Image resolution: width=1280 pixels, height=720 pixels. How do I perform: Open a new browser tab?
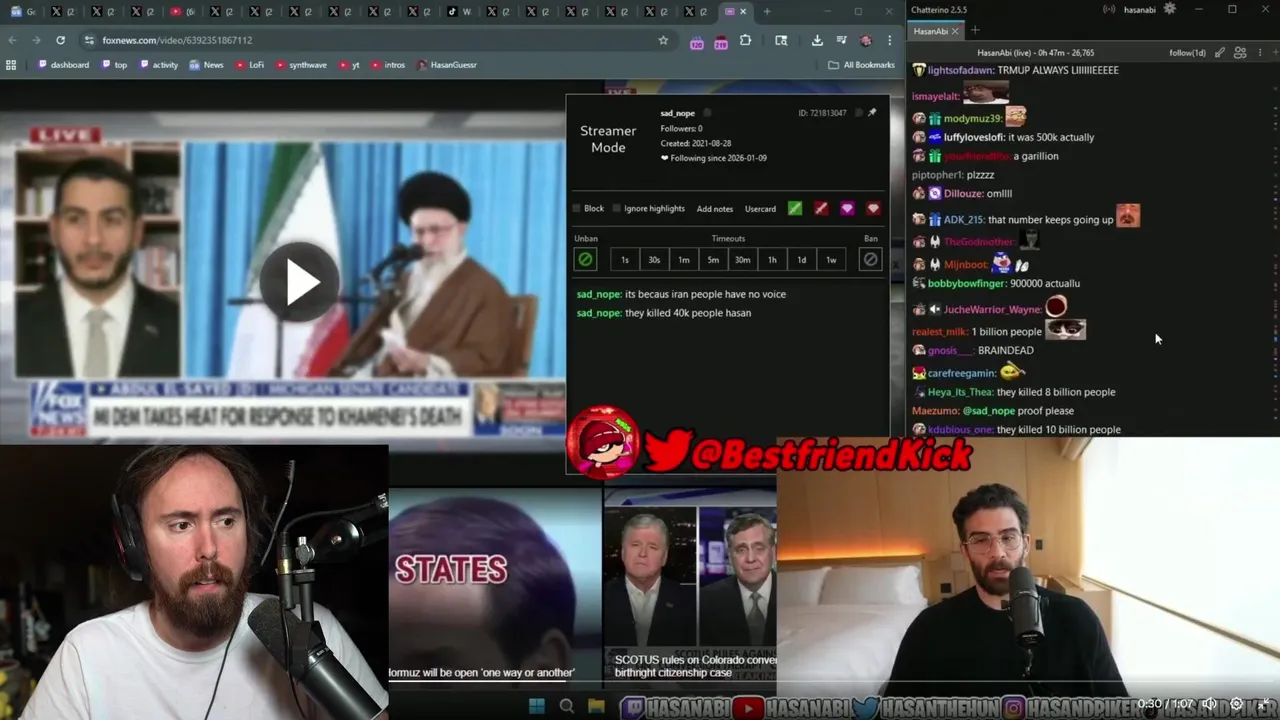pos(767,12)
